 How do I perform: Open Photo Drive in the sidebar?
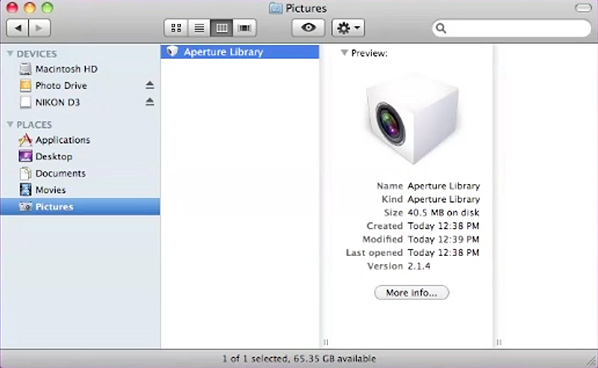tap(80, 86)
